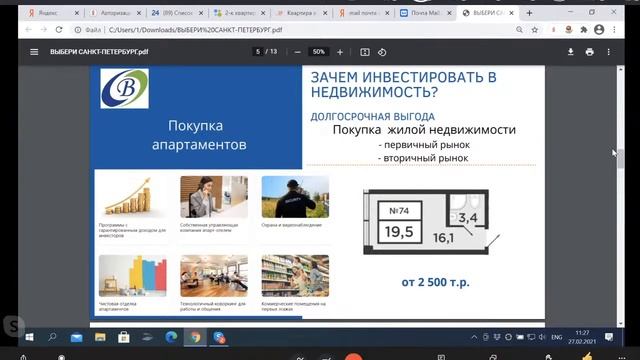Download the PDF file
The image size is (640, 360).
571,52
